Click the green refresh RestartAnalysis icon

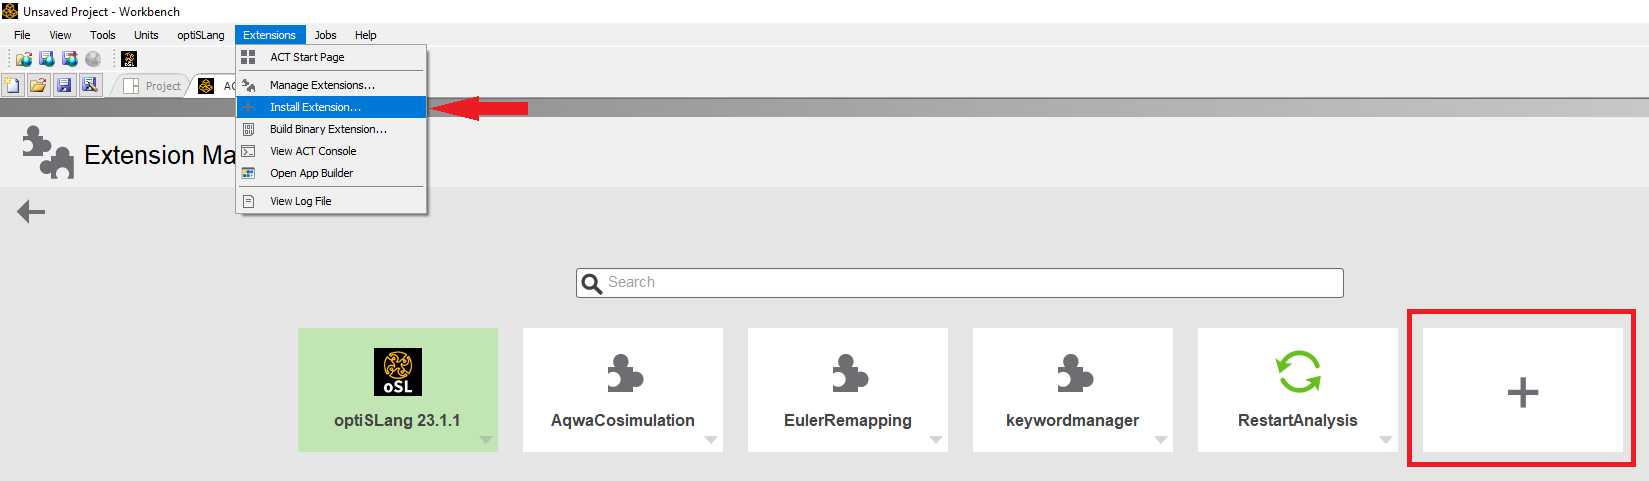pos(1298,372)
